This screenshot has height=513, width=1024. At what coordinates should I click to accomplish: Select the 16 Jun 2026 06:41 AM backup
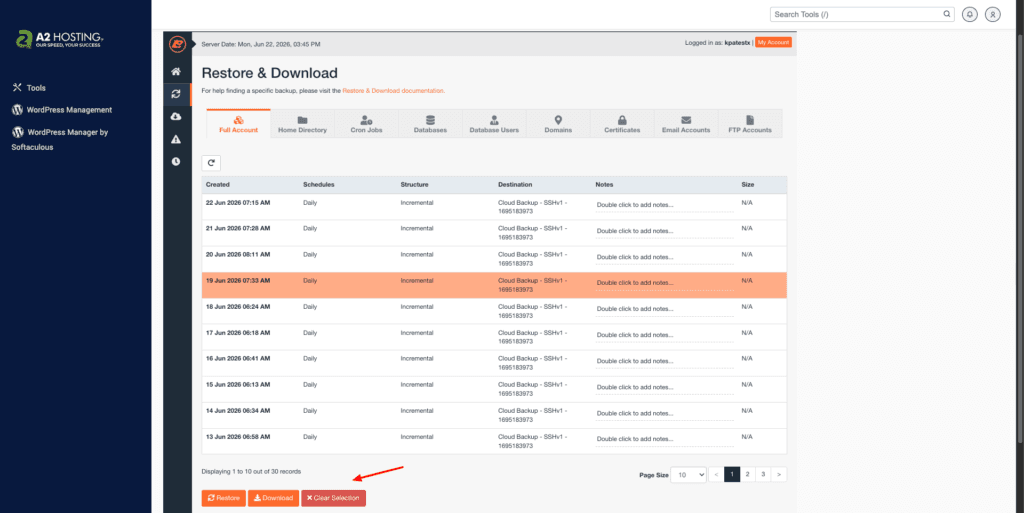[x=494, y=364]
